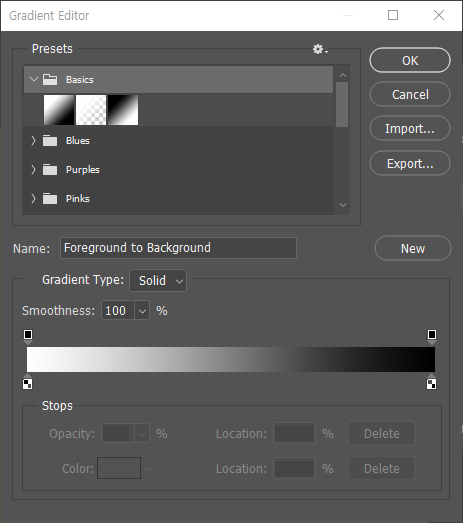The image size is (463, 523).
Task: Select the Blues folder label
Action: pos(78,140)
